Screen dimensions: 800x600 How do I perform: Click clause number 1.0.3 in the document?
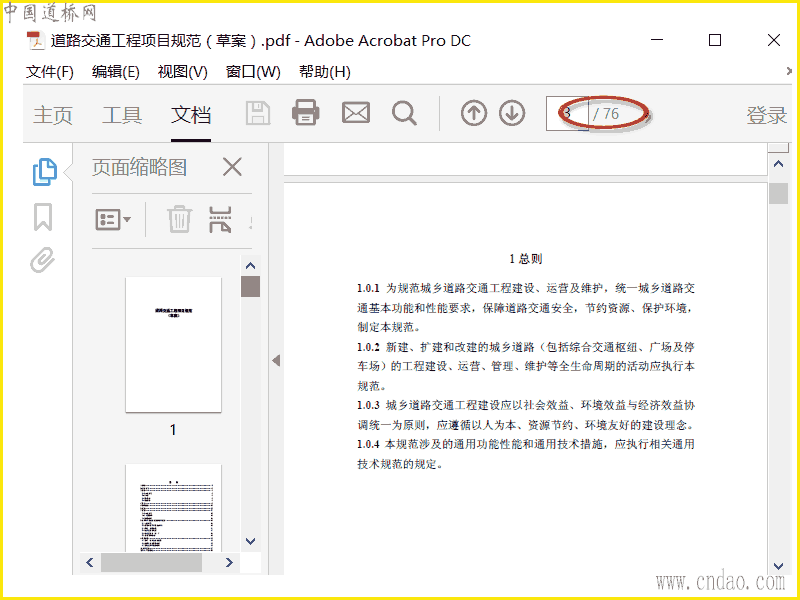368,405
